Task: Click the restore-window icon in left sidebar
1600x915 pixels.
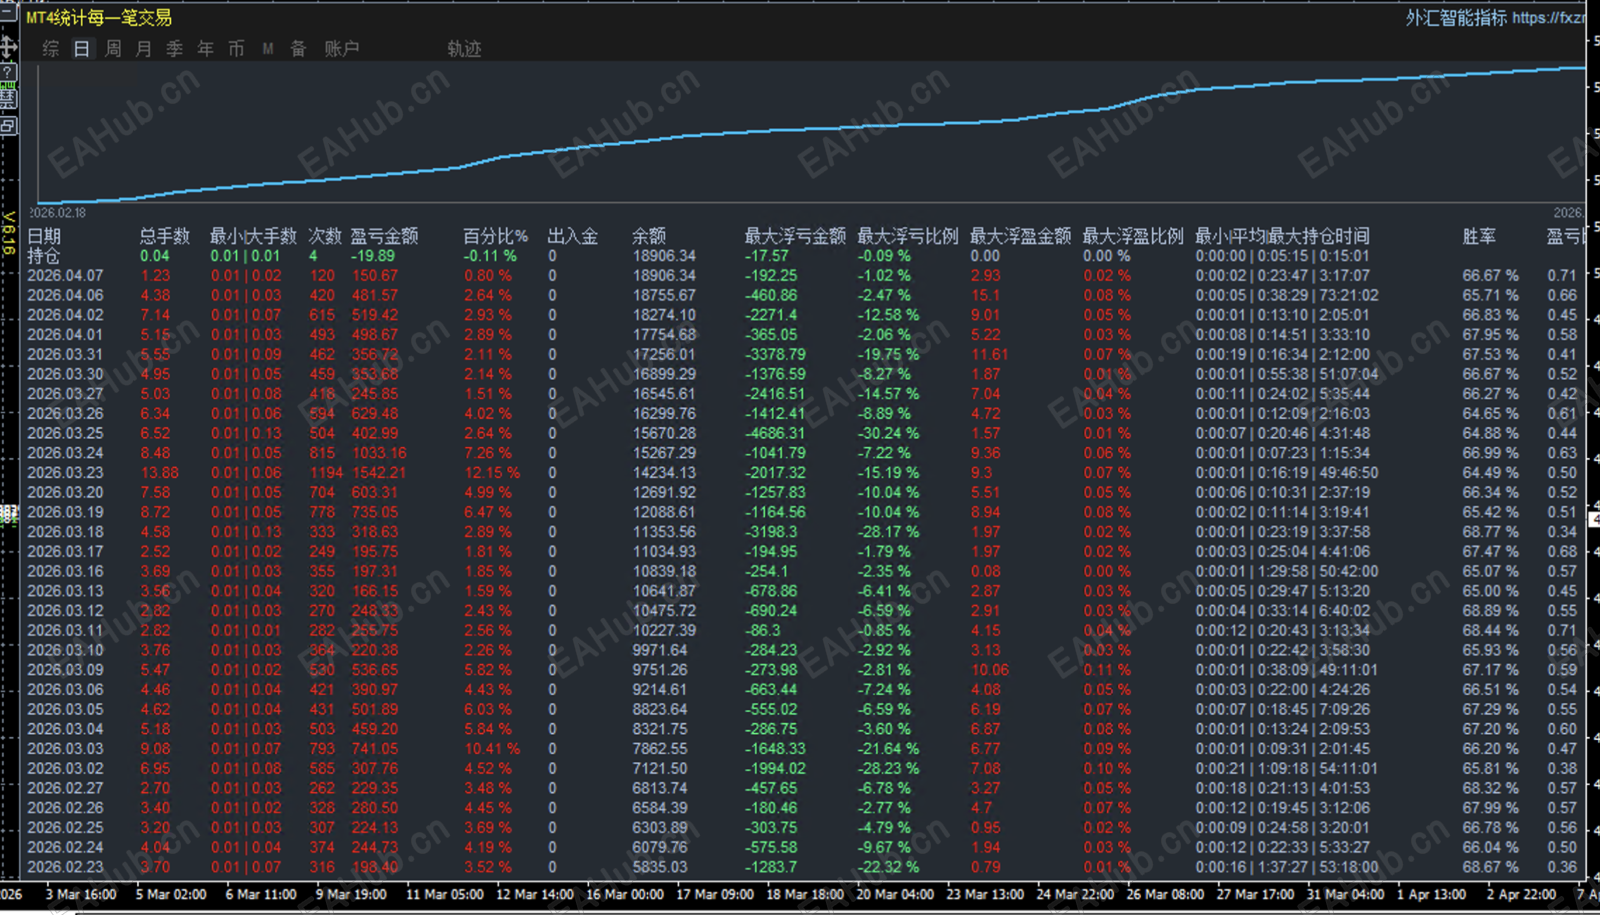Action: click(8, 126)
